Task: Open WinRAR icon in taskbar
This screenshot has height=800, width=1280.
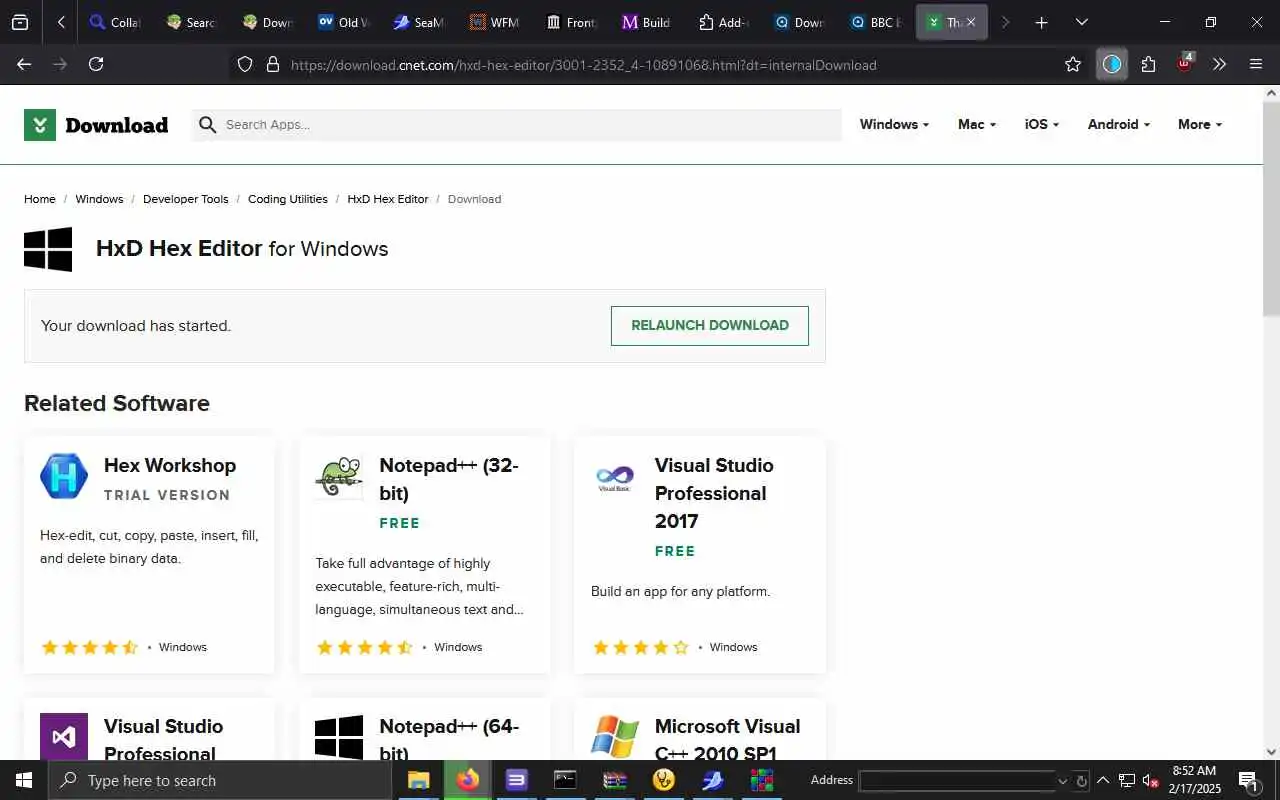Action: click(x=614, y=780)
